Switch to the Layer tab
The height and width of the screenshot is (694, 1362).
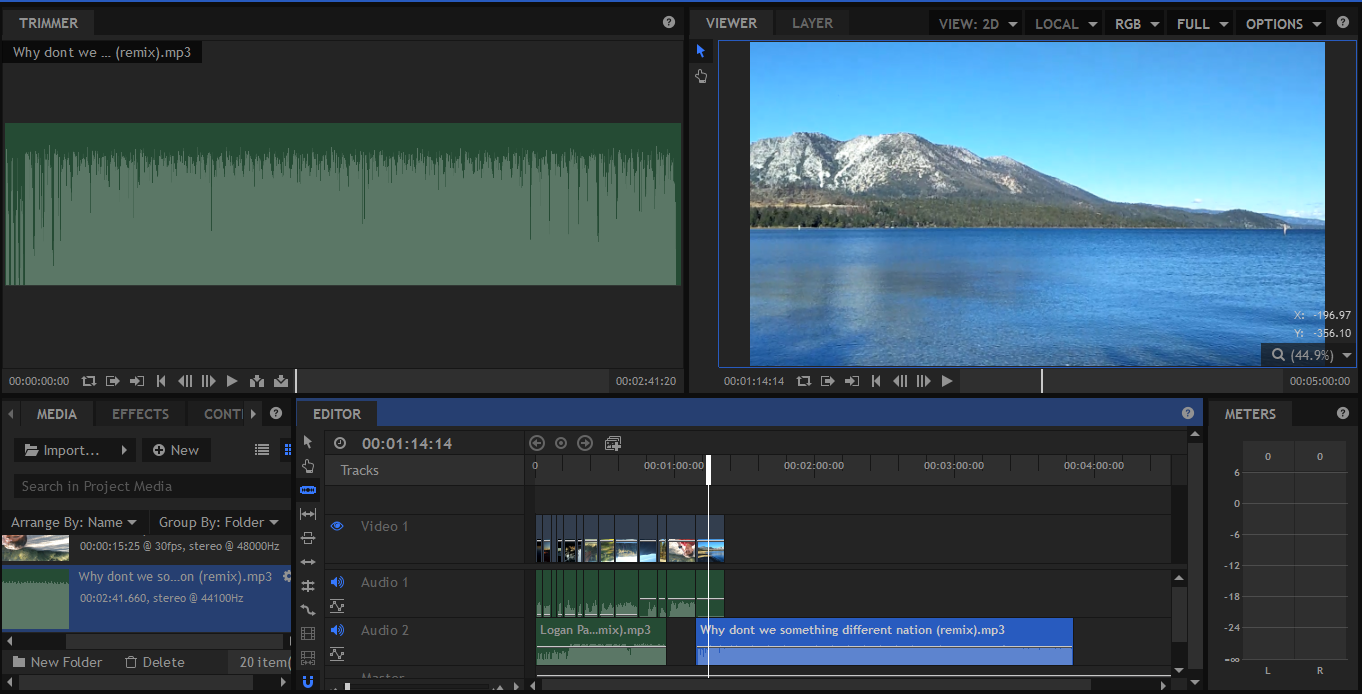(x=812, y=23)
